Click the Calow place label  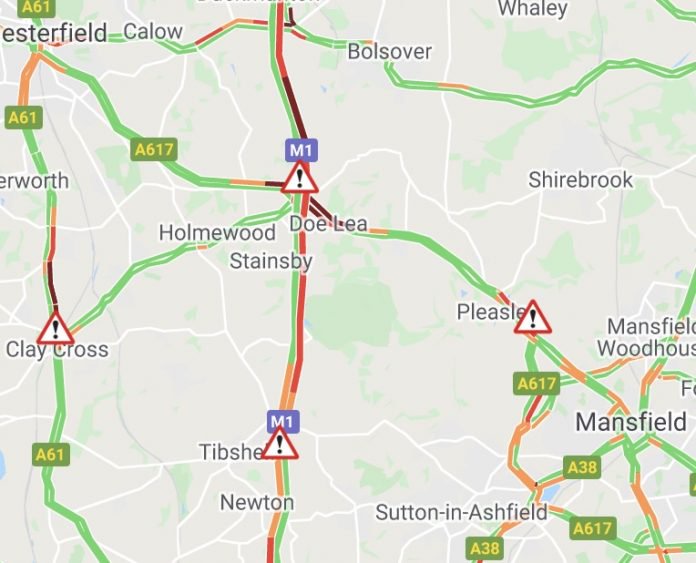click(153, 32)
